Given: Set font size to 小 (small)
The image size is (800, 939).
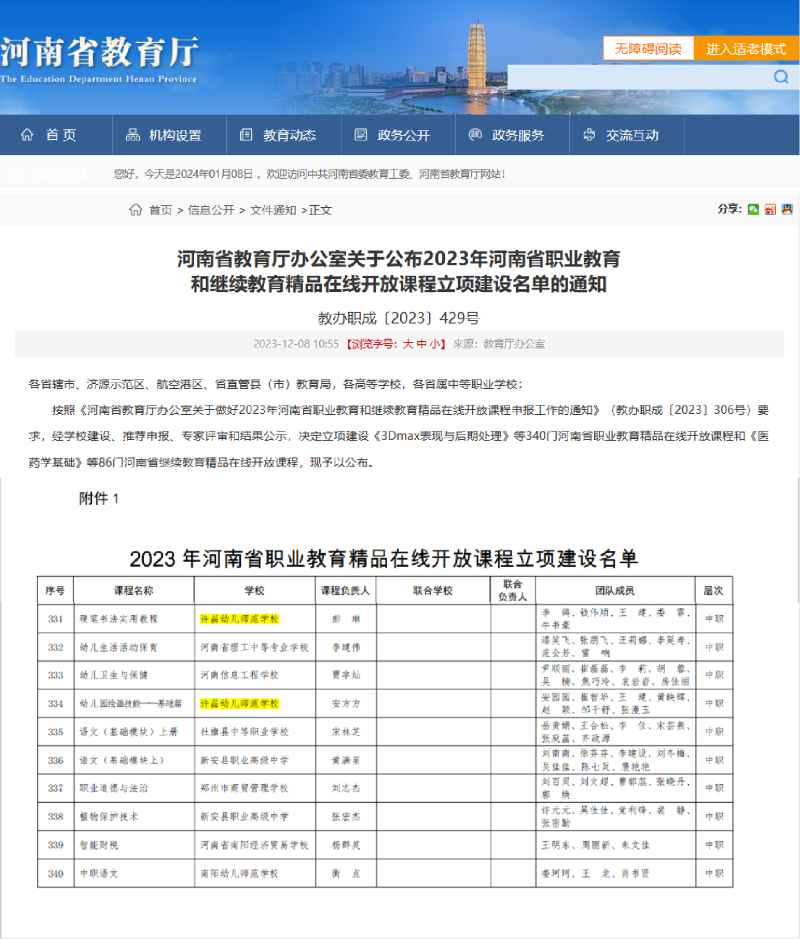Looking at the screenshot, I should pos(435,343).
